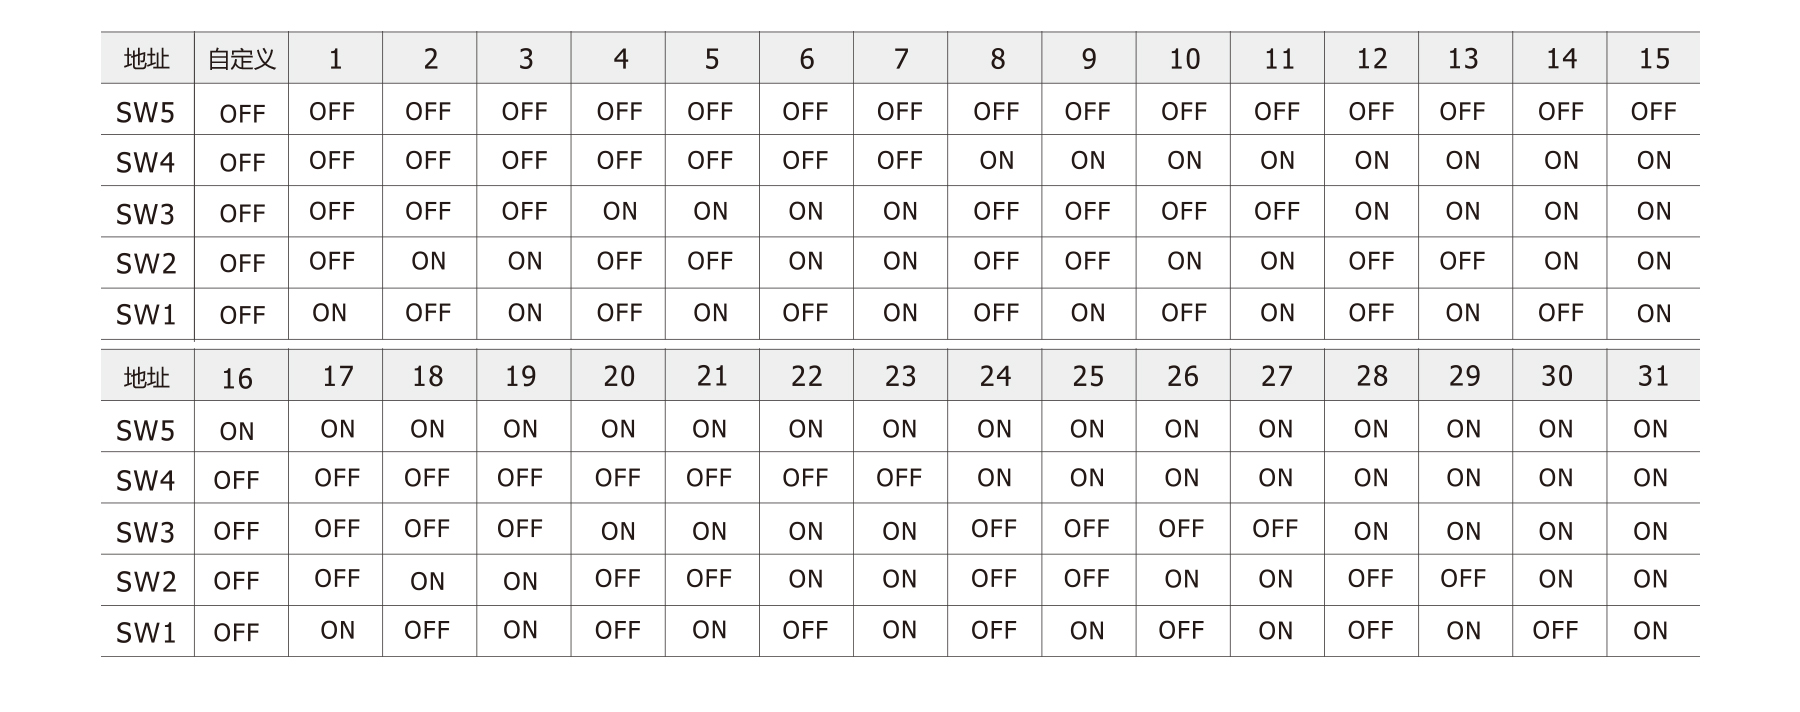Click top table SW5 row label
This screenshot has width=1800, height=712.
146,112
